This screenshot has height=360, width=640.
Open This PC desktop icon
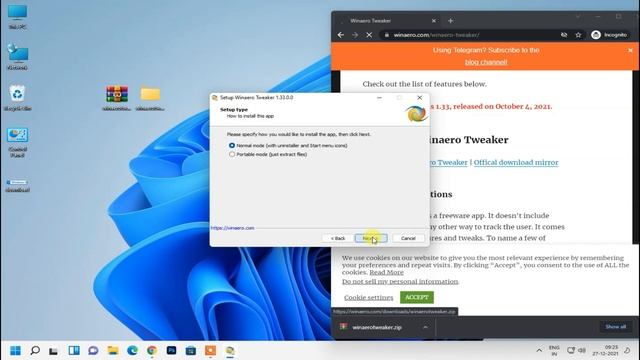17,17
